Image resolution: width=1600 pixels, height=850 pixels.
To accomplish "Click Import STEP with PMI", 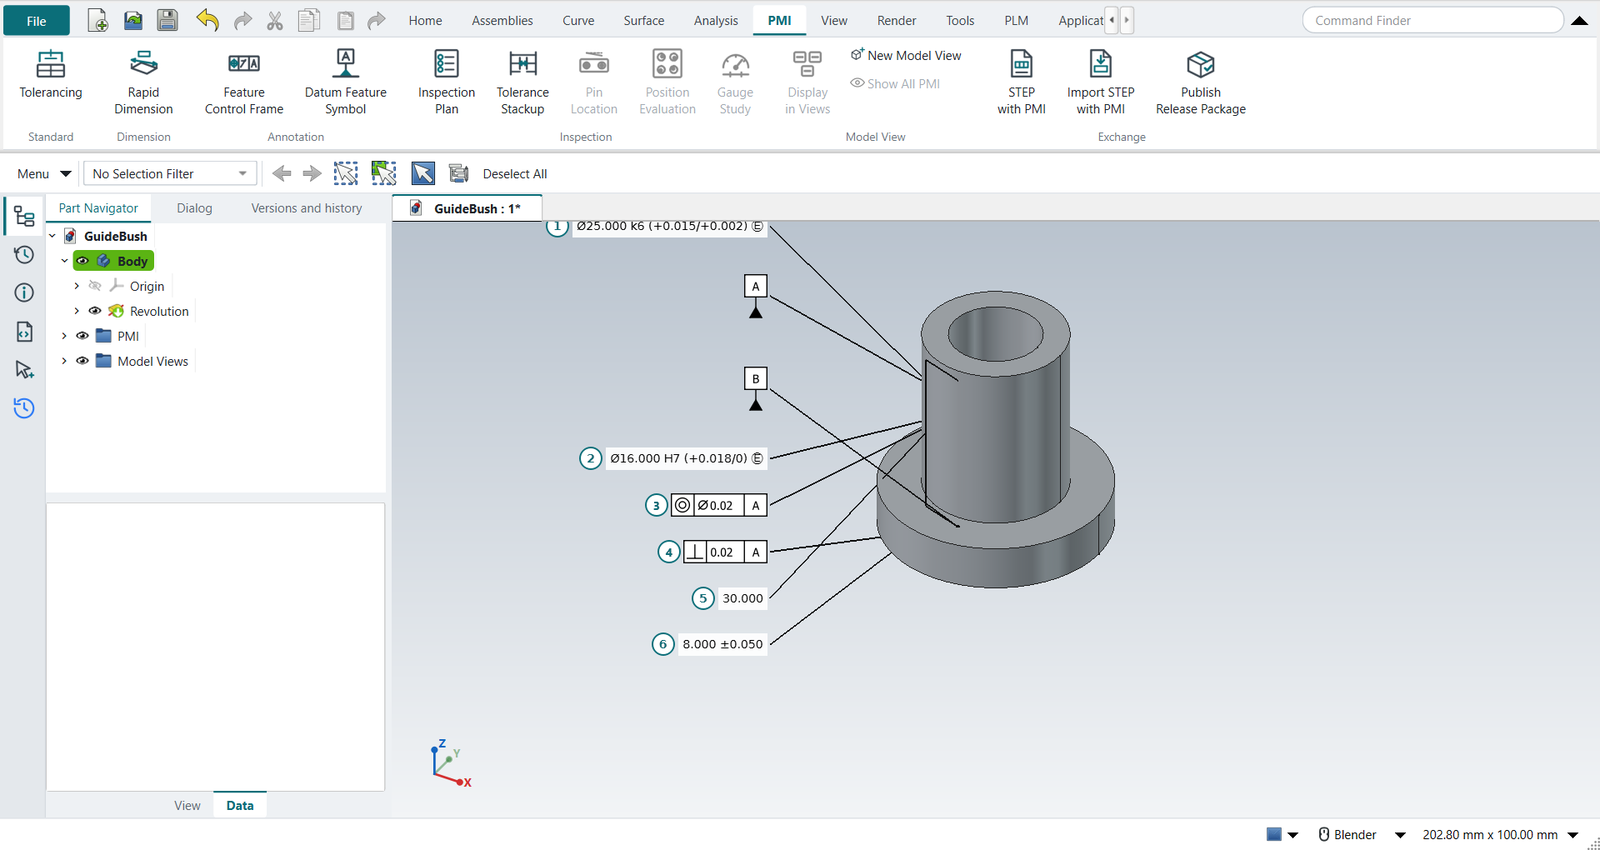I will click(x=1100, y=82).
